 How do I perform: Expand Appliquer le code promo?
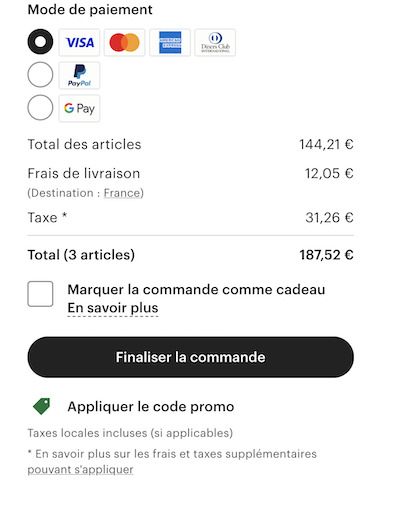click(151, 407)
